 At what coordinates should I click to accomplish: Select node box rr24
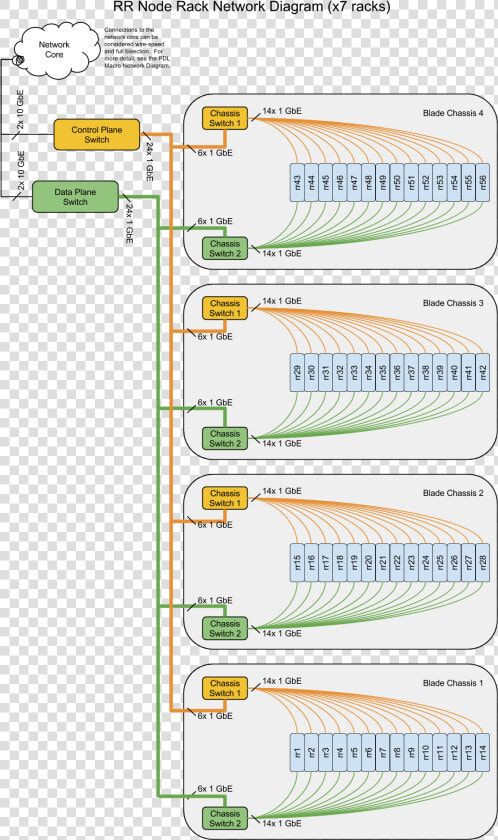pos(425,562)
